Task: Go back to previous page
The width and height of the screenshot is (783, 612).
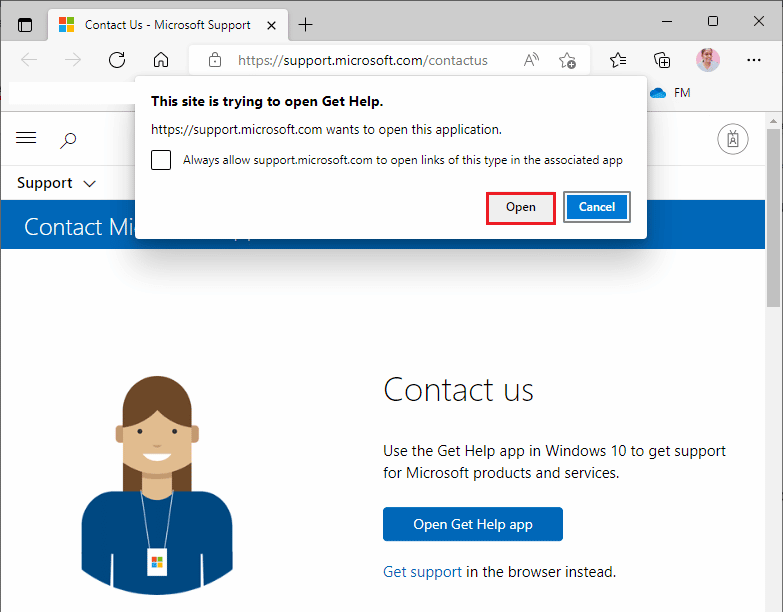Action: (x=29, y=60)
